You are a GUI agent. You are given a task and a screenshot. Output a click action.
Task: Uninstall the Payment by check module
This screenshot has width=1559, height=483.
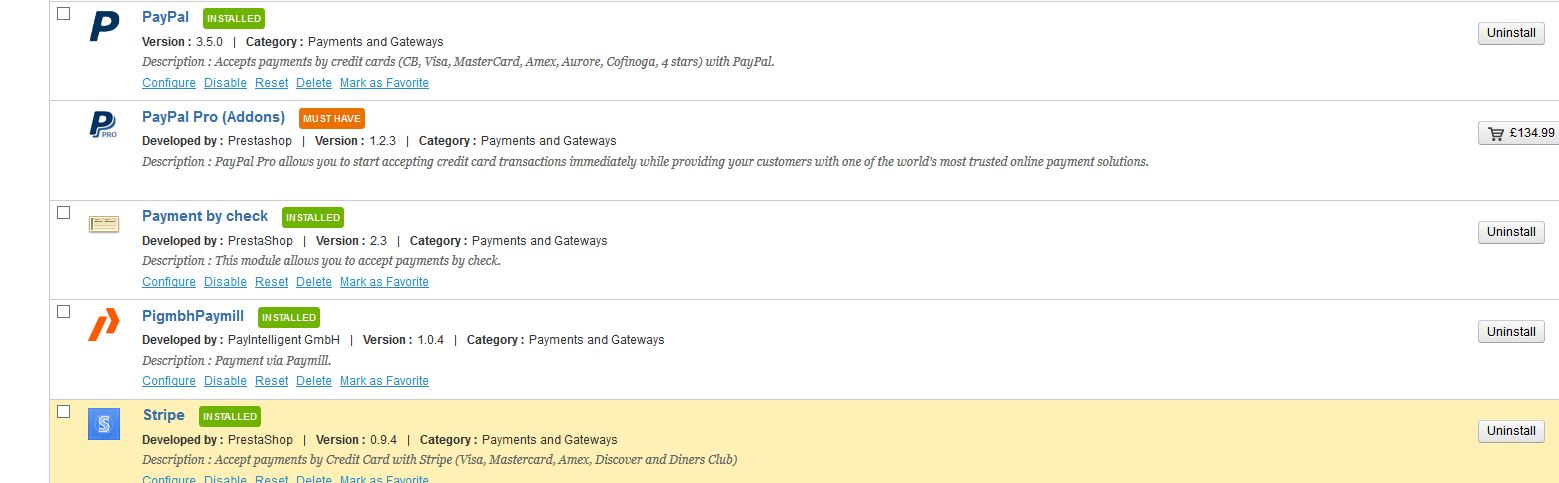[x=1511, y=232]
